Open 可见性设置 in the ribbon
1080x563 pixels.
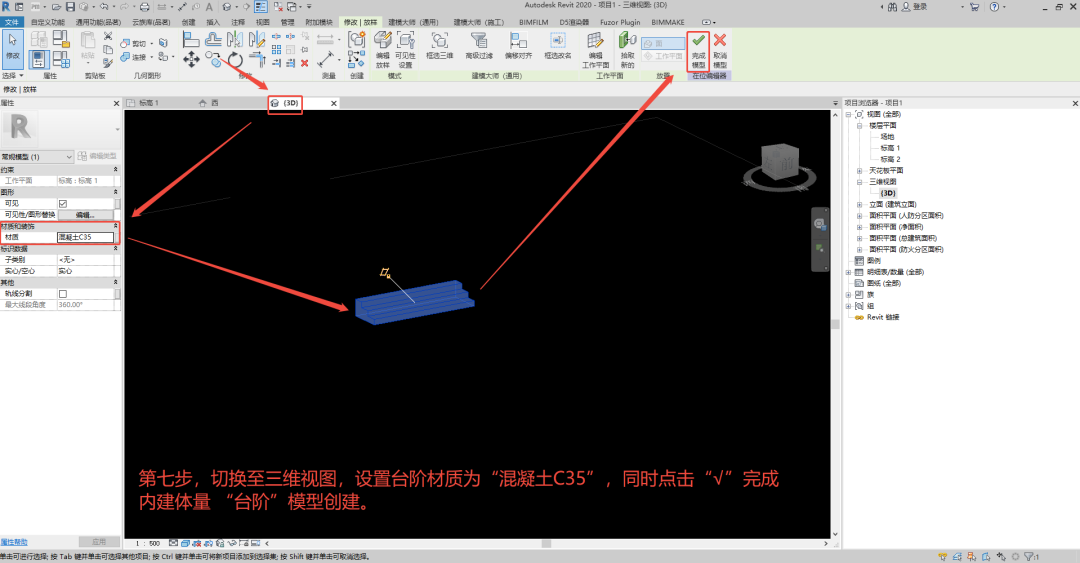tap(406, 50)
